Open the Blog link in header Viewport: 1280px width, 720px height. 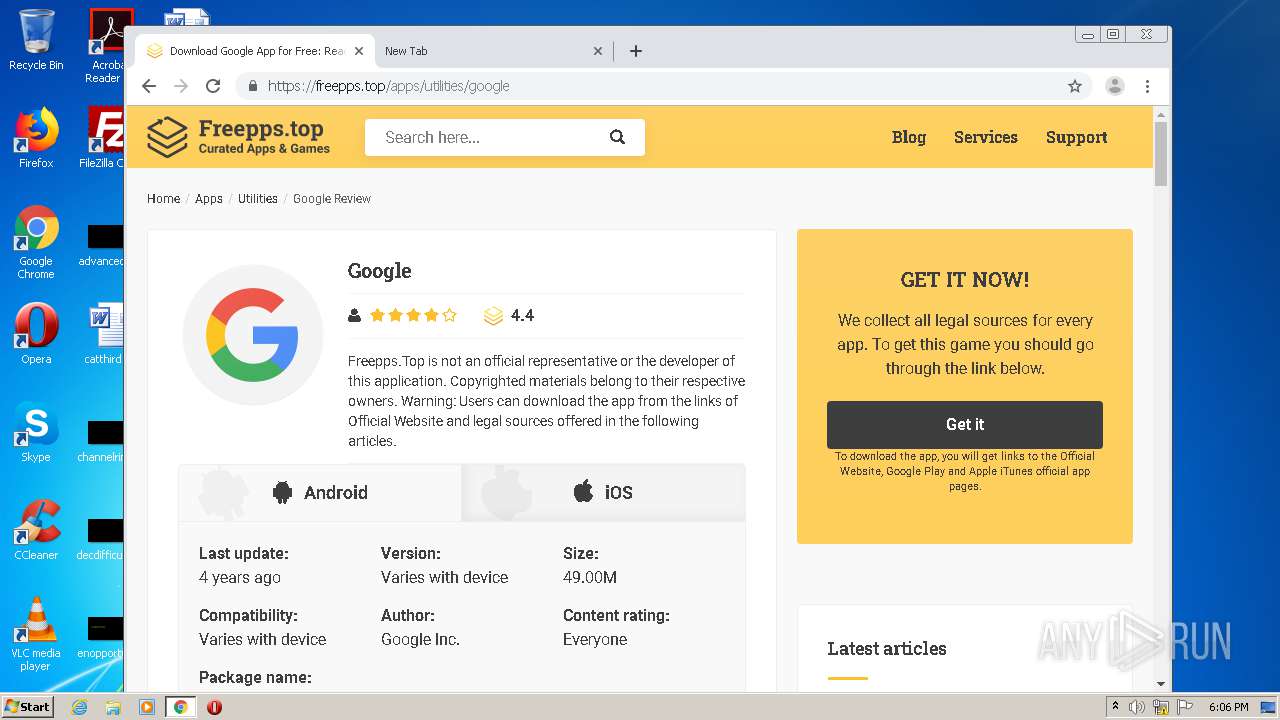tap(908, 137)
